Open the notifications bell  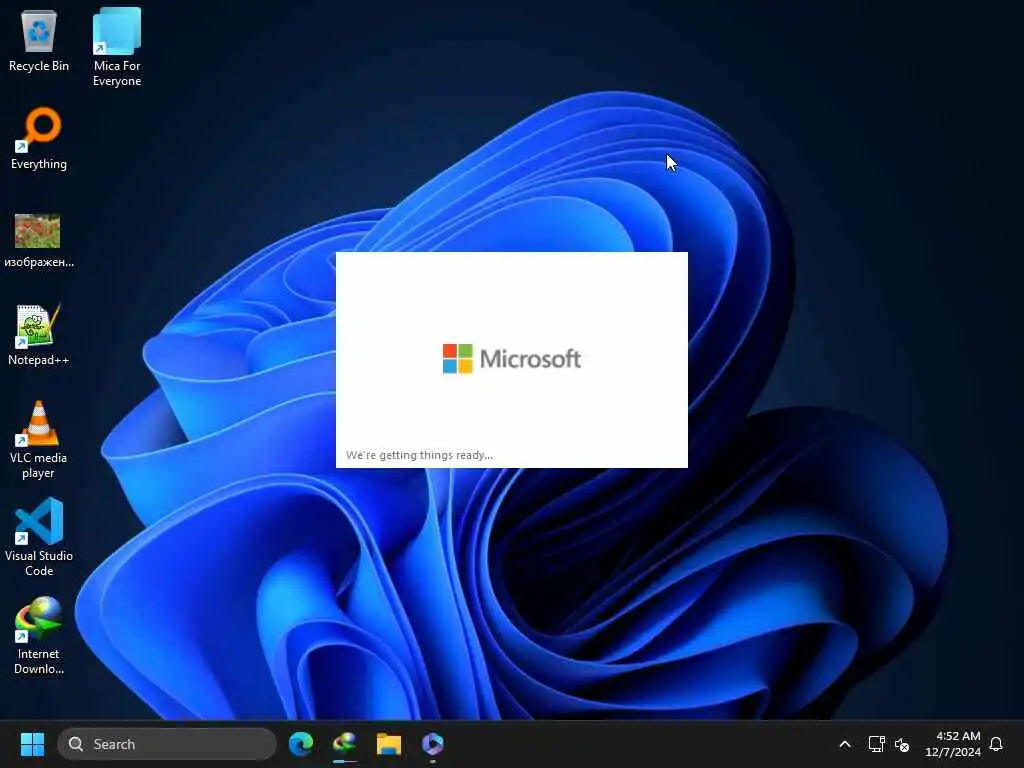[x=996, y=744]
